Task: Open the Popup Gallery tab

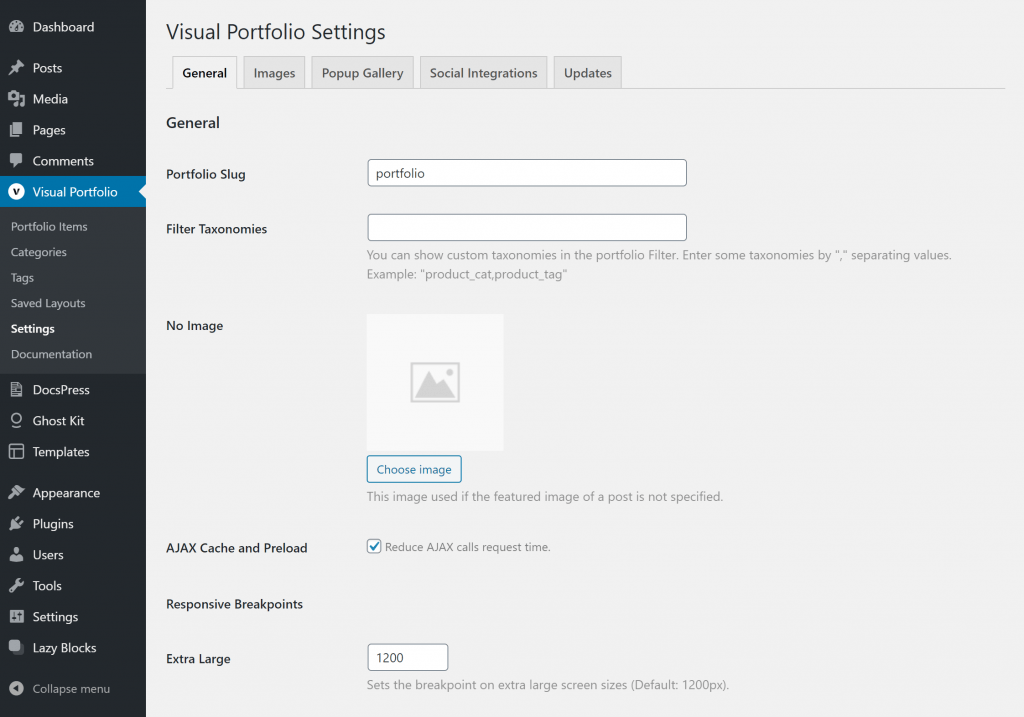Action: point(362,73)
